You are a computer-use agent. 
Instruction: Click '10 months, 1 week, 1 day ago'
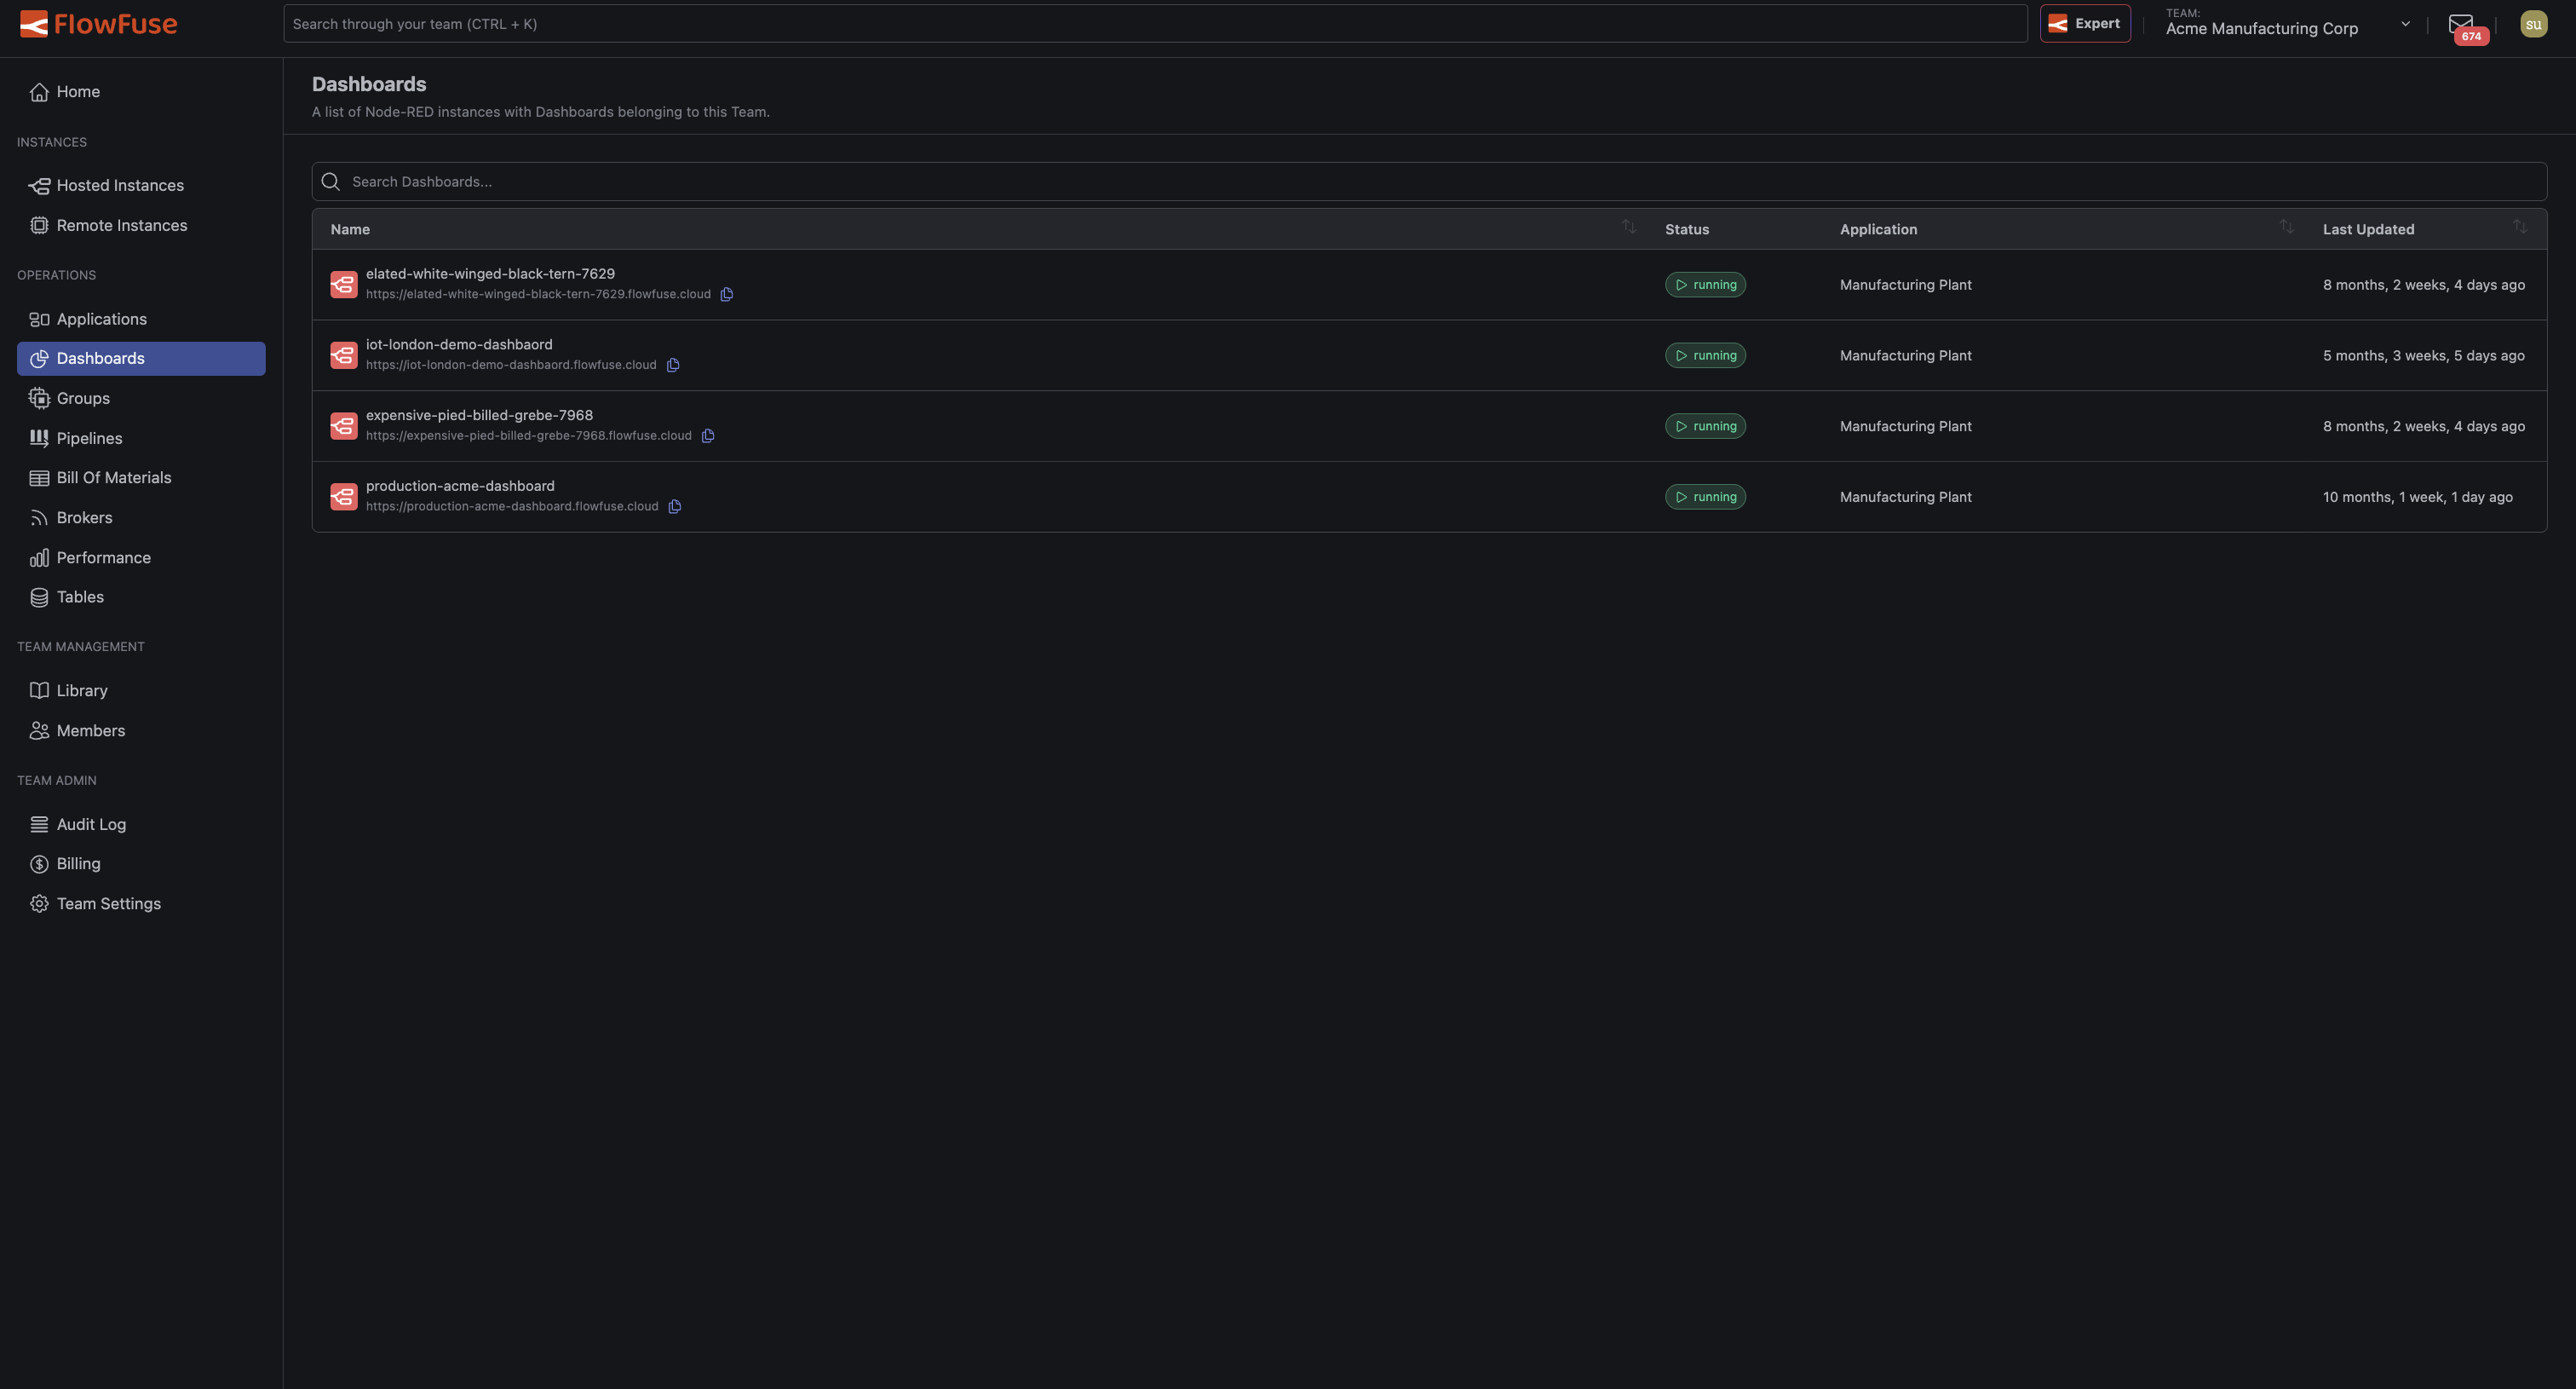click(2417, 497)
